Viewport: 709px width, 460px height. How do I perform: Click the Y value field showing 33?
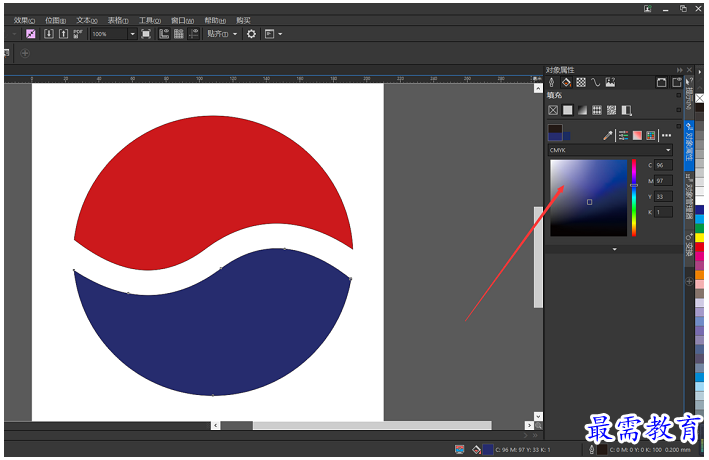663,196
